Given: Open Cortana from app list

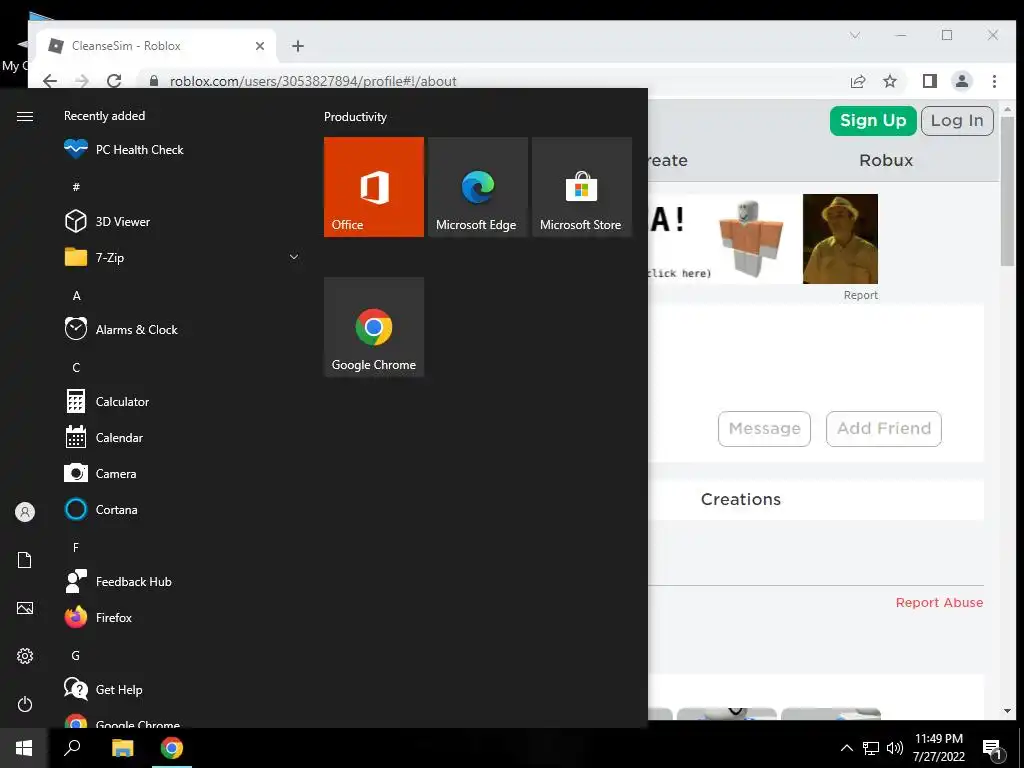Looking at the screenshot, I should point(181,509).
